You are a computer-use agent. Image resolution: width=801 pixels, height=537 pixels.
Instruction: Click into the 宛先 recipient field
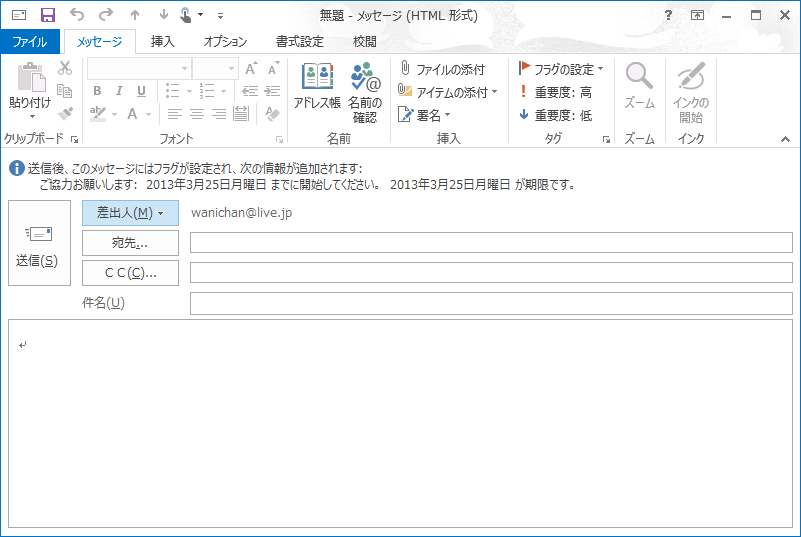(491, 243)
